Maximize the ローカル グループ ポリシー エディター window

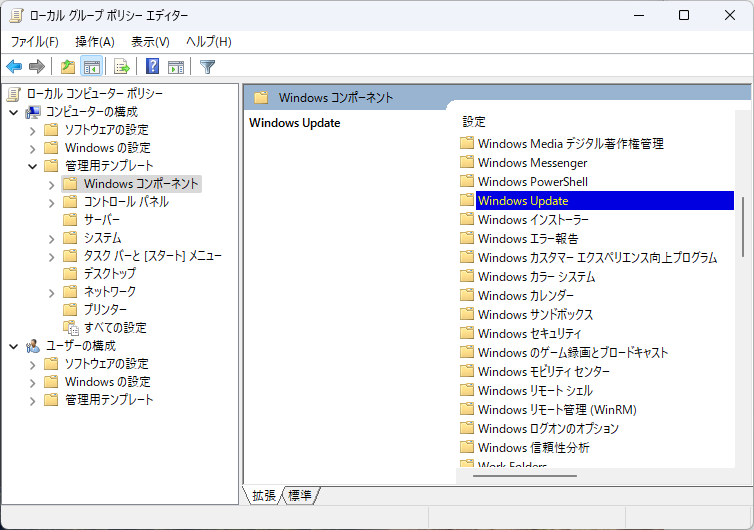(x=684, y=15)
